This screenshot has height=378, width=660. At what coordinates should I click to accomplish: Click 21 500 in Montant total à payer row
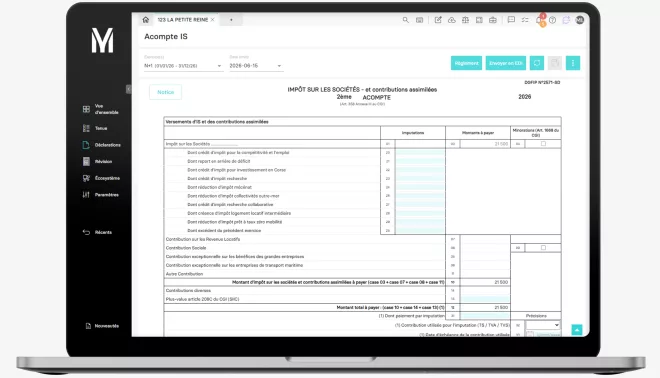(501, 308)
